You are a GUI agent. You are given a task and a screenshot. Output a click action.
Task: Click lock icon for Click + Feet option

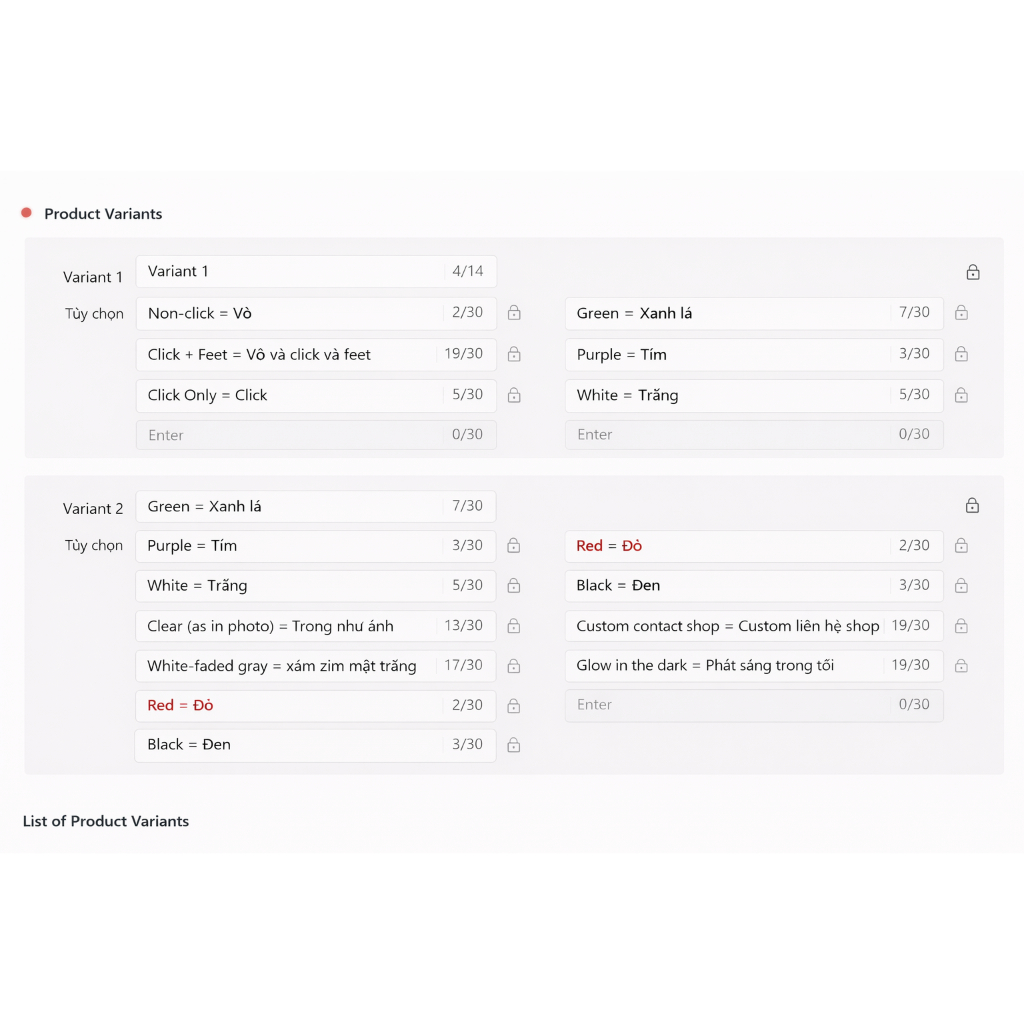514,354
